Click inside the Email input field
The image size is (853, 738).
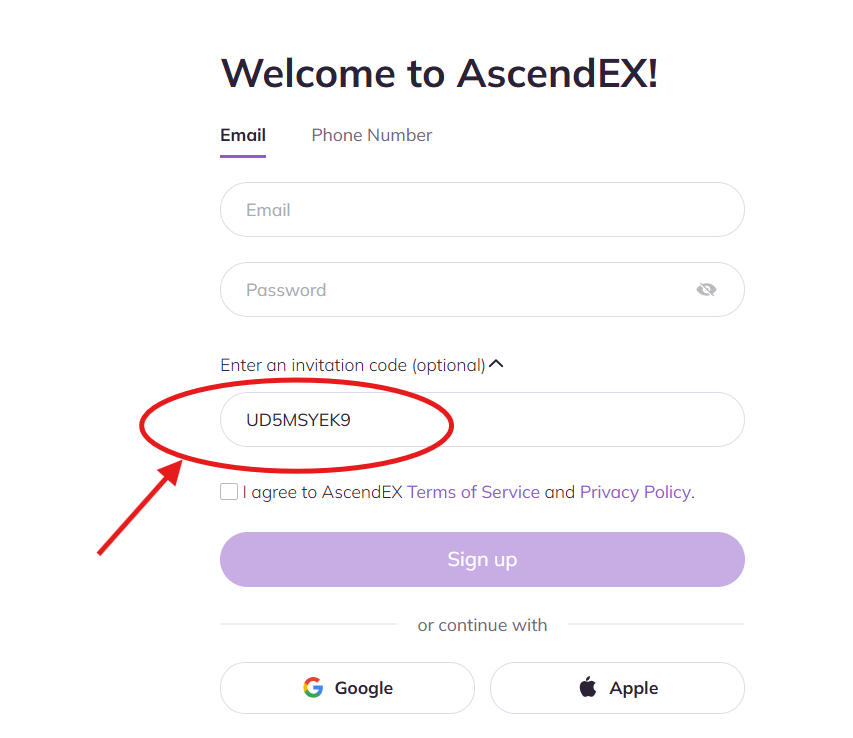pos(482,209)
